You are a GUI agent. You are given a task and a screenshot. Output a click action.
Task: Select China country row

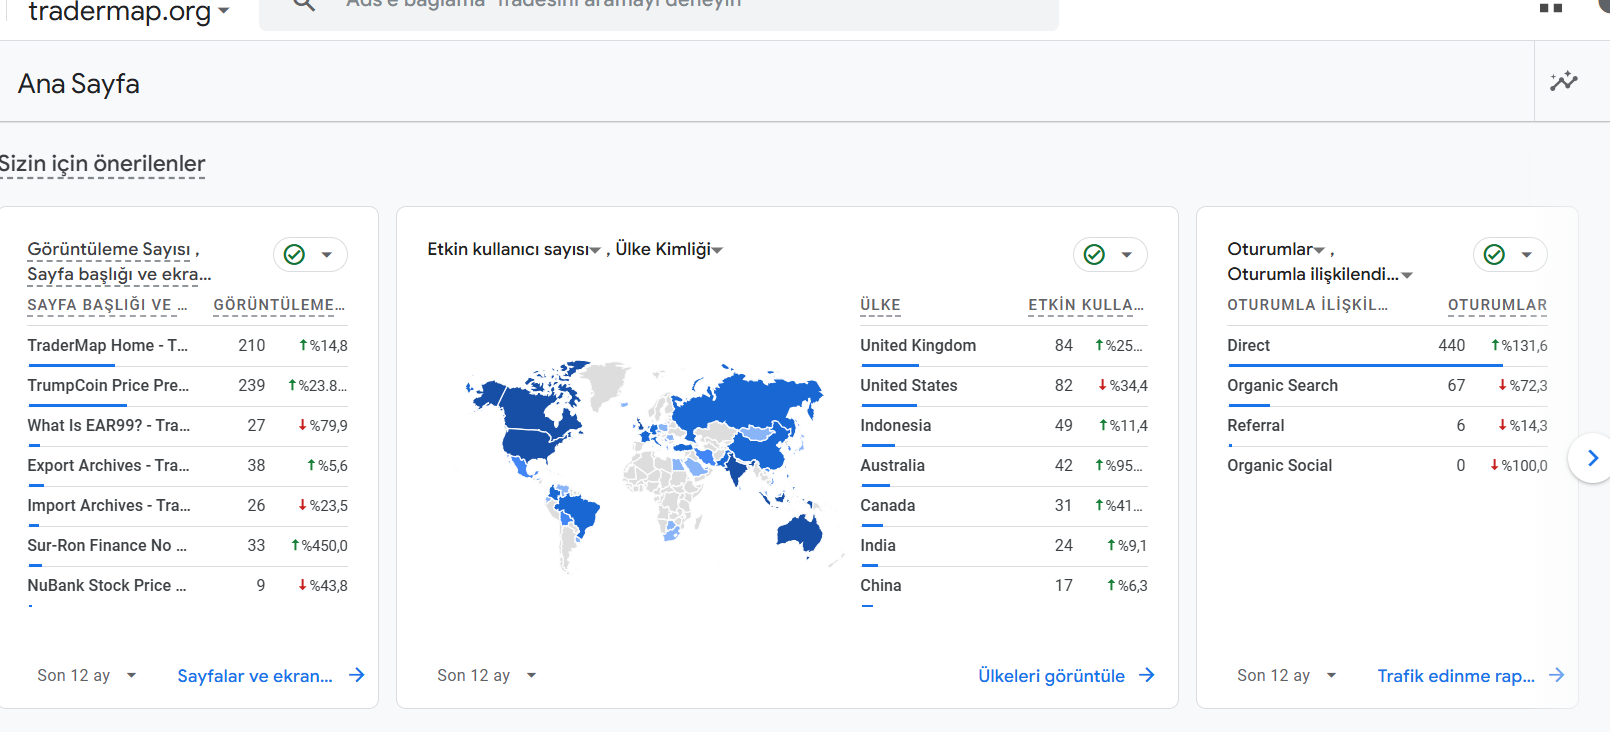point(1003,586)
